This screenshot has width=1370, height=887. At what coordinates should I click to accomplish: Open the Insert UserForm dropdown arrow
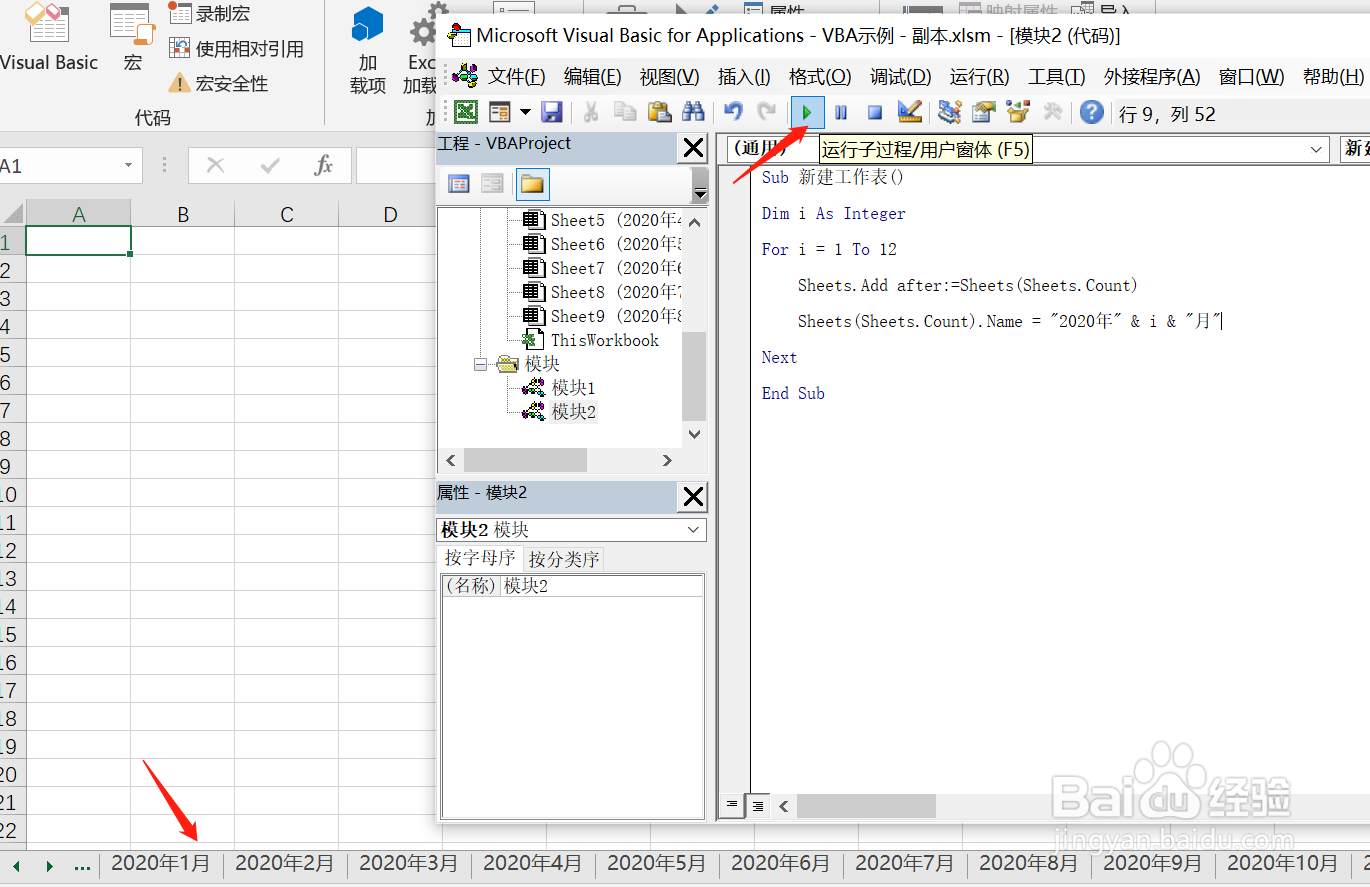click(525, 112)
